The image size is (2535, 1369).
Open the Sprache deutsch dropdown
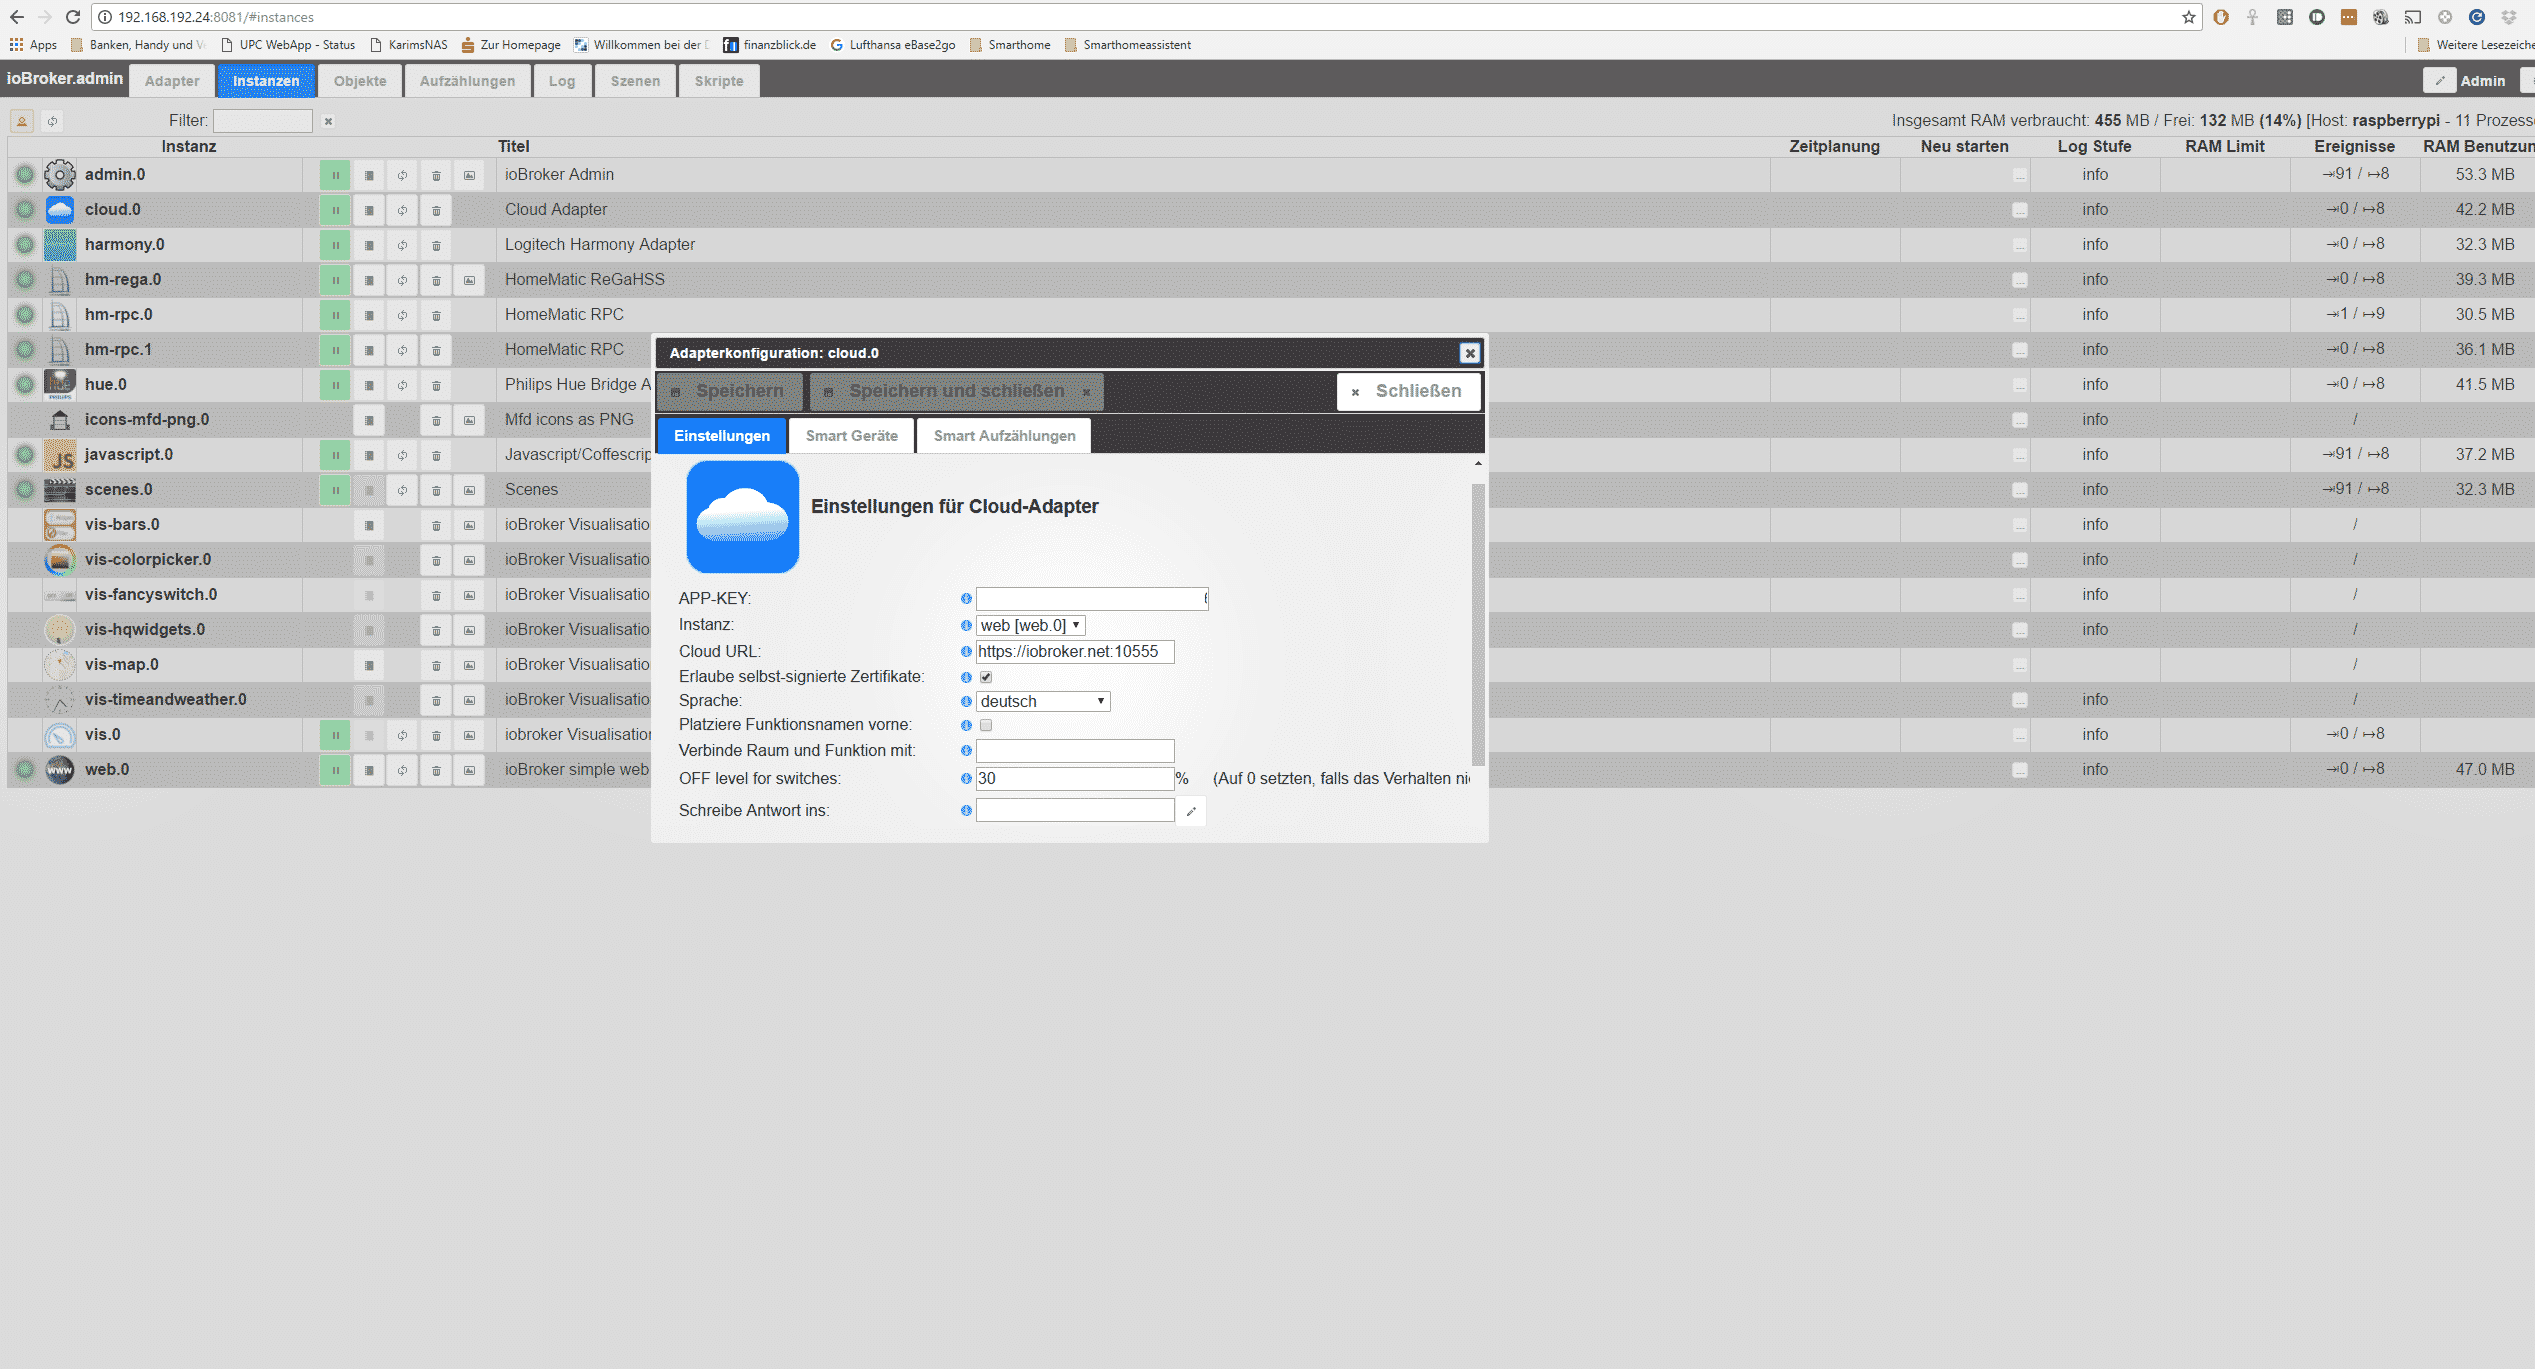pyautogui.click(x=1042, y=701)
